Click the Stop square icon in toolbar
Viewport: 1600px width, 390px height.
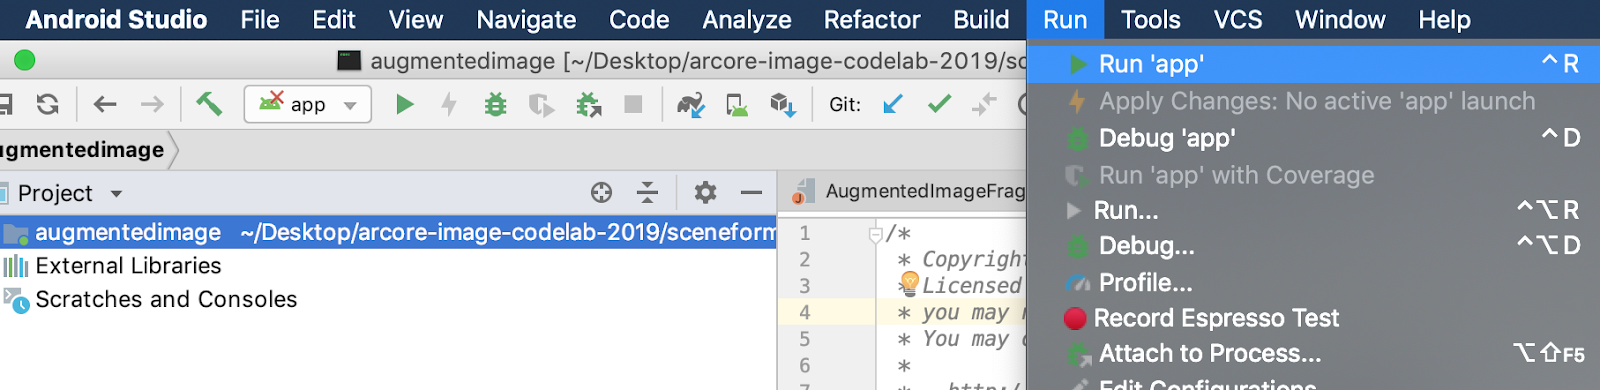coord(633,104)
